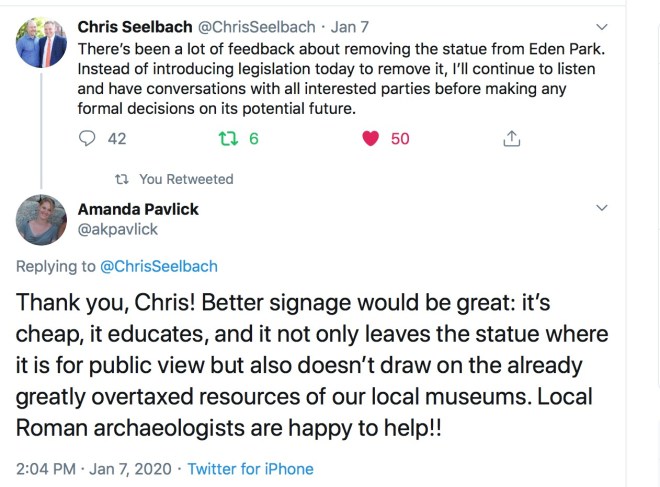This screenshot has height=487, width=660.
Task: Open the 2:04 PM Jan 7, 2020 timestamp
Action: (94, 468)
